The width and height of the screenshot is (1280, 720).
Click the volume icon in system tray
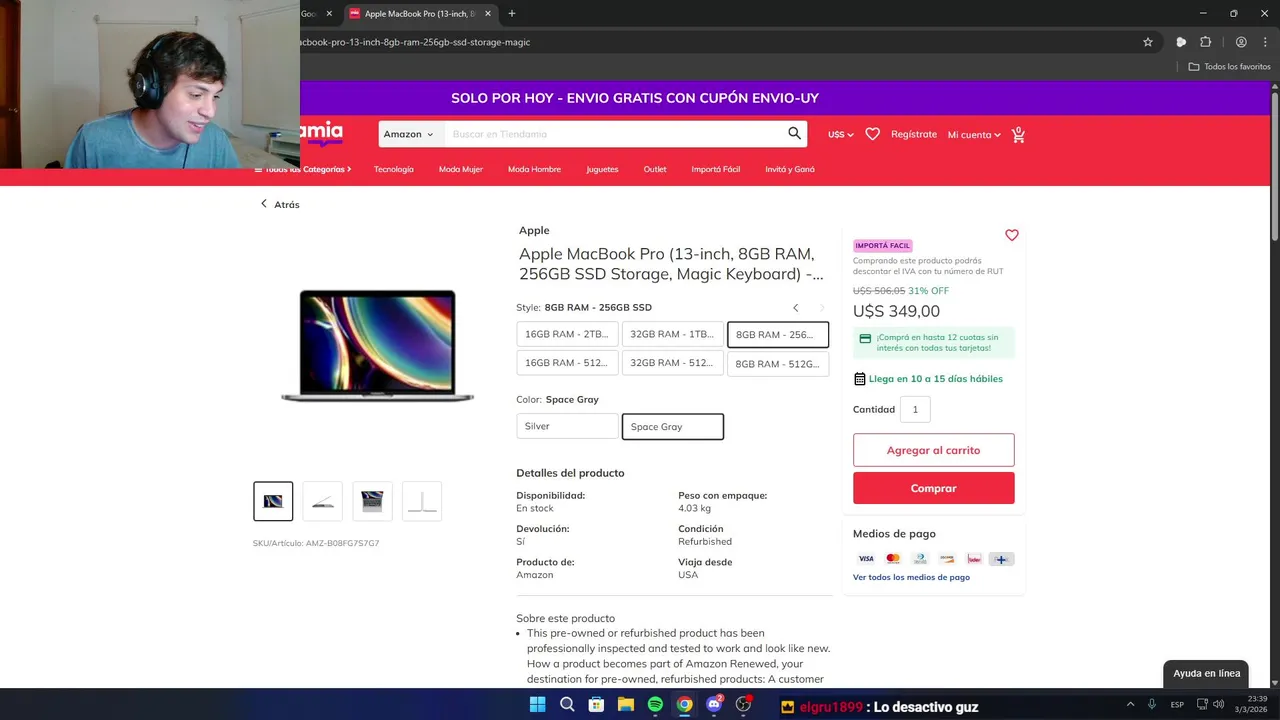(1218, 704)
